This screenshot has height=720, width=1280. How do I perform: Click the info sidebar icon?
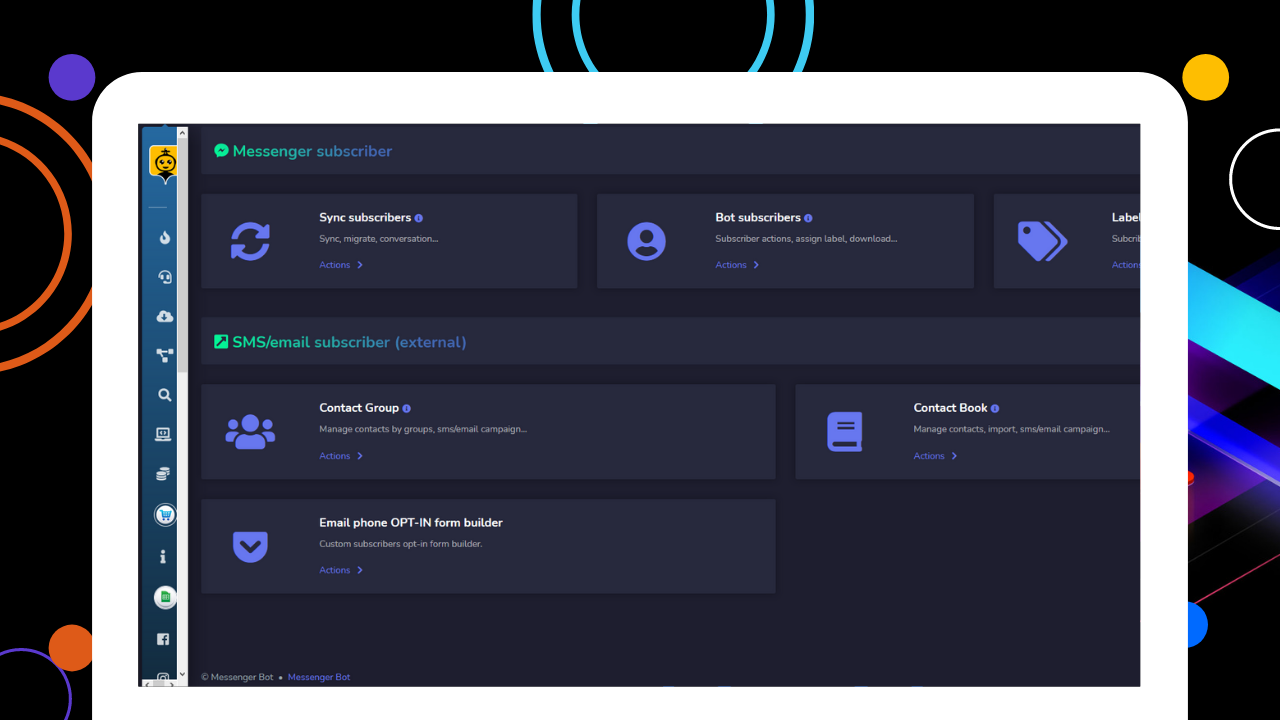click(163, 556)
